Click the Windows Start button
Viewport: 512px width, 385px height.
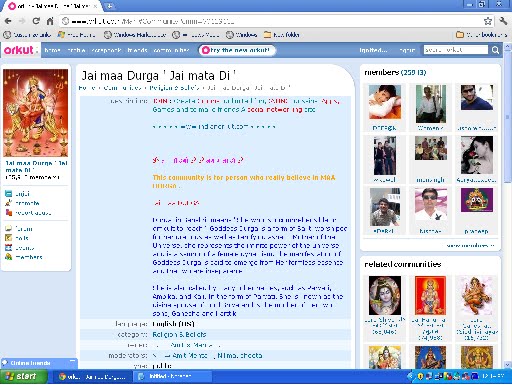[22, 377]
